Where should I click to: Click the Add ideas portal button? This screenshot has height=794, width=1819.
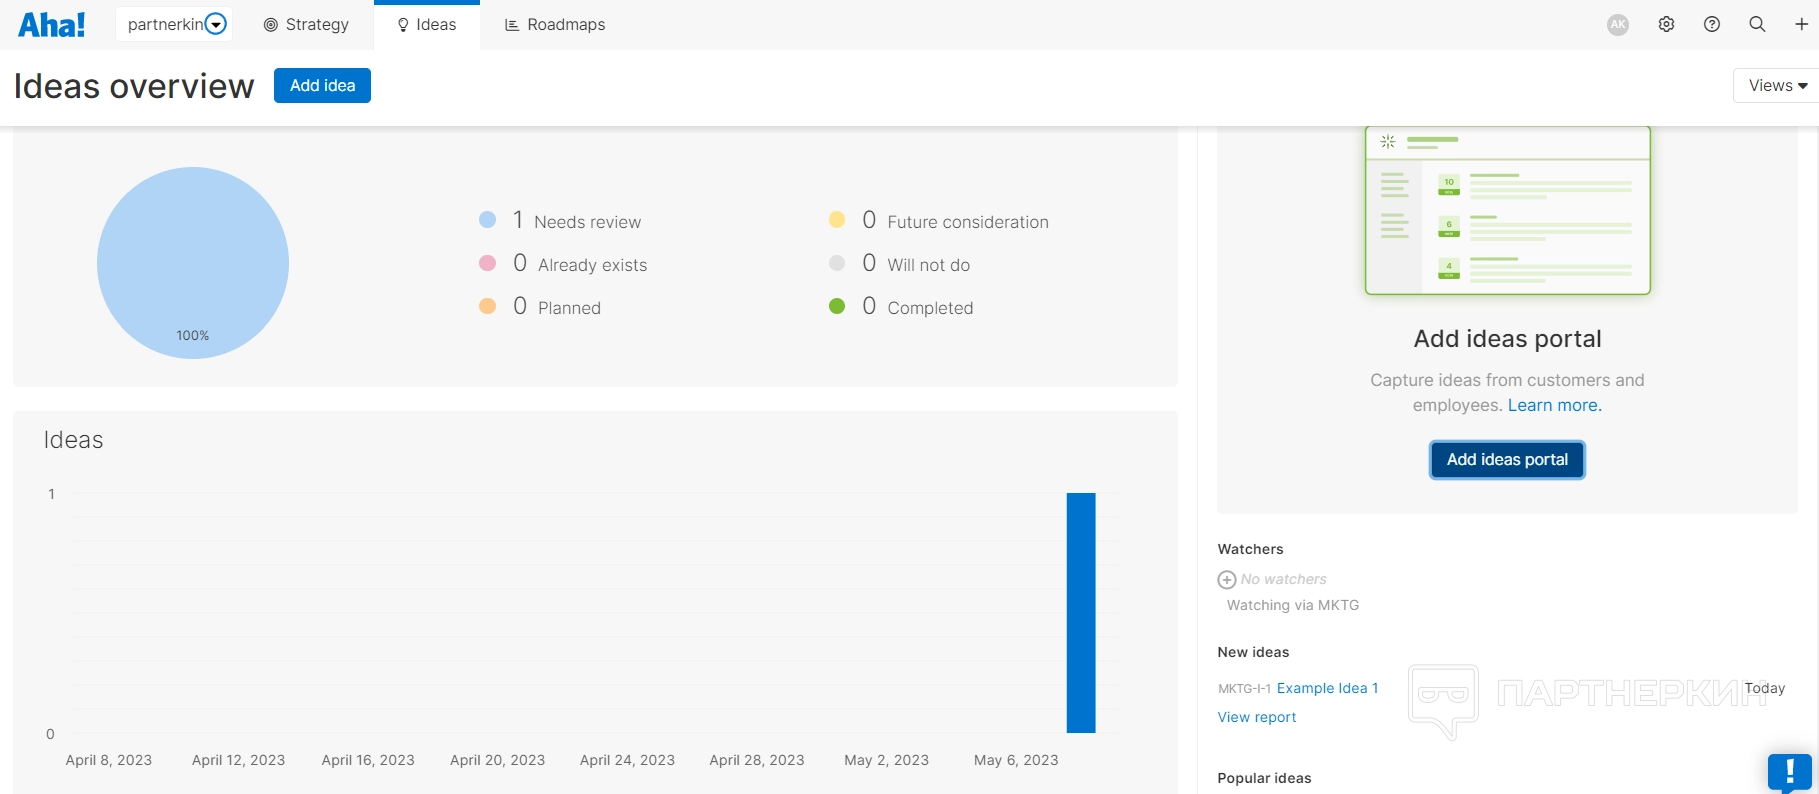click(1507, 460)
